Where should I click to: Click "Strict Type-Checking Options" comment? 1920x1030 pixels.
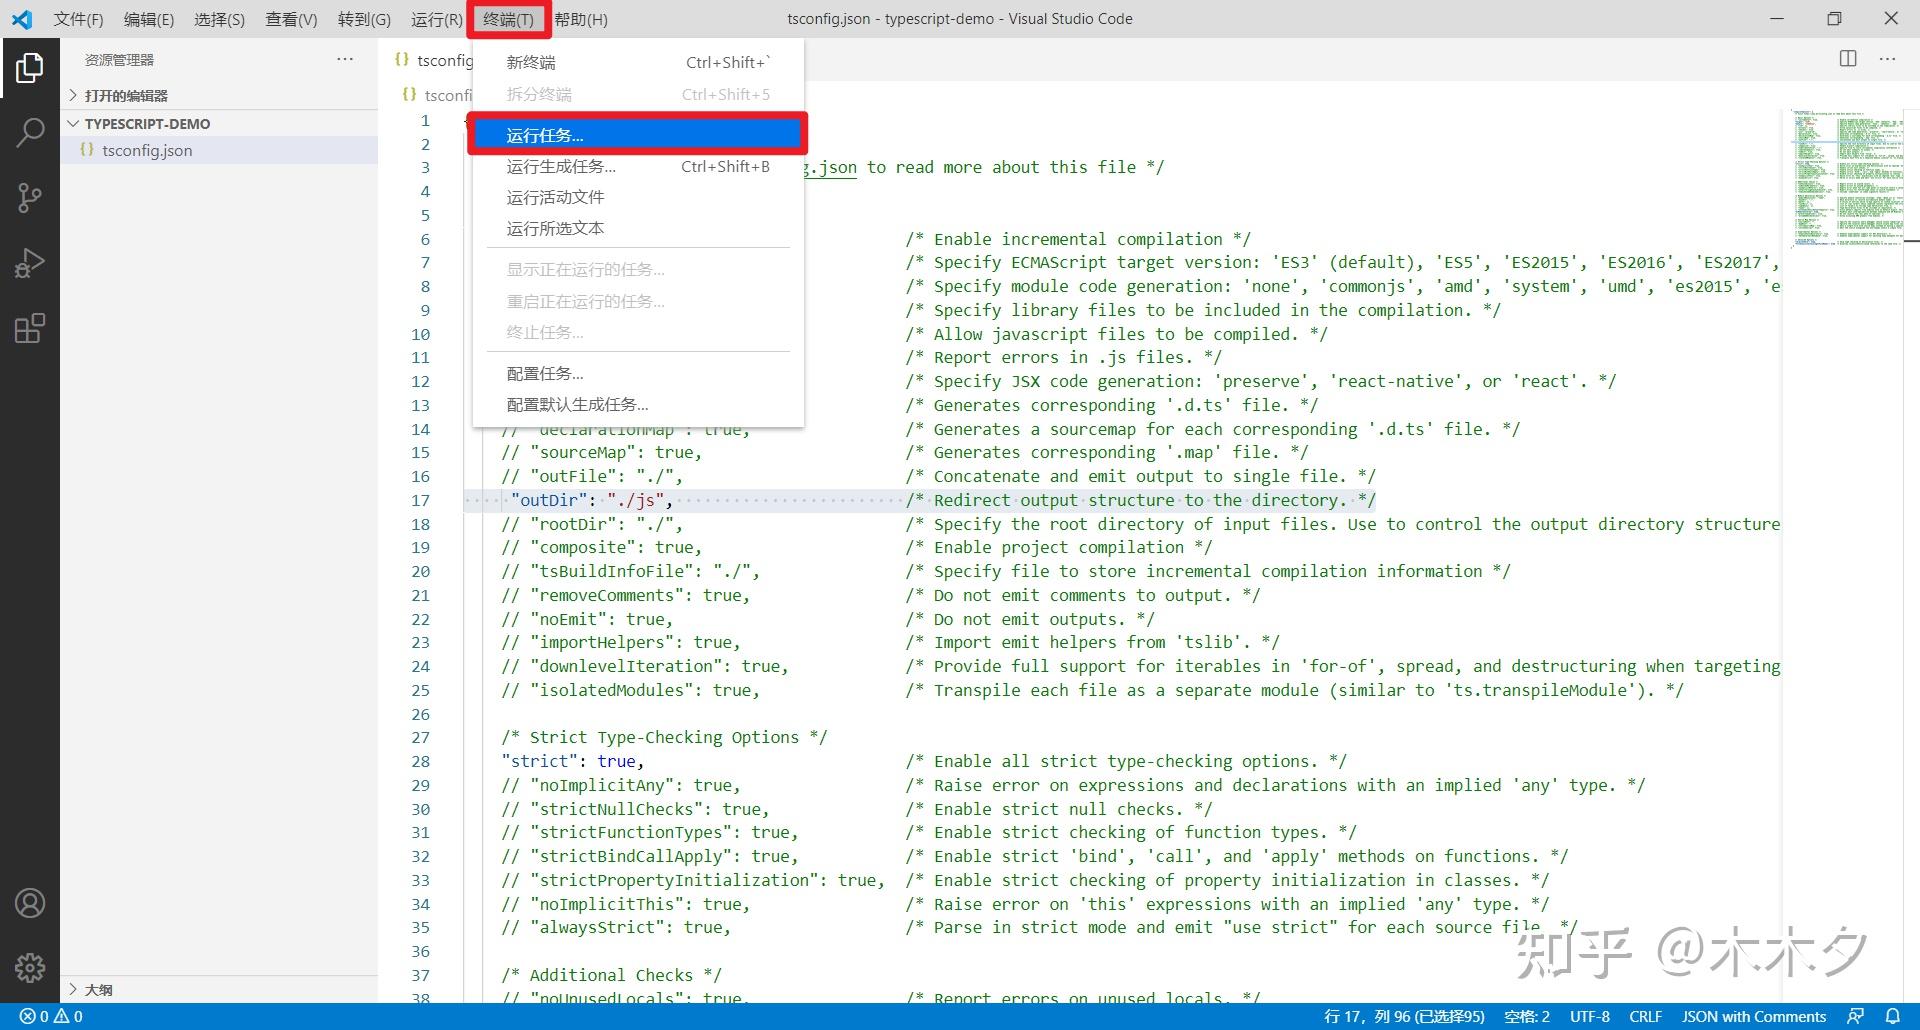(665, 737)
